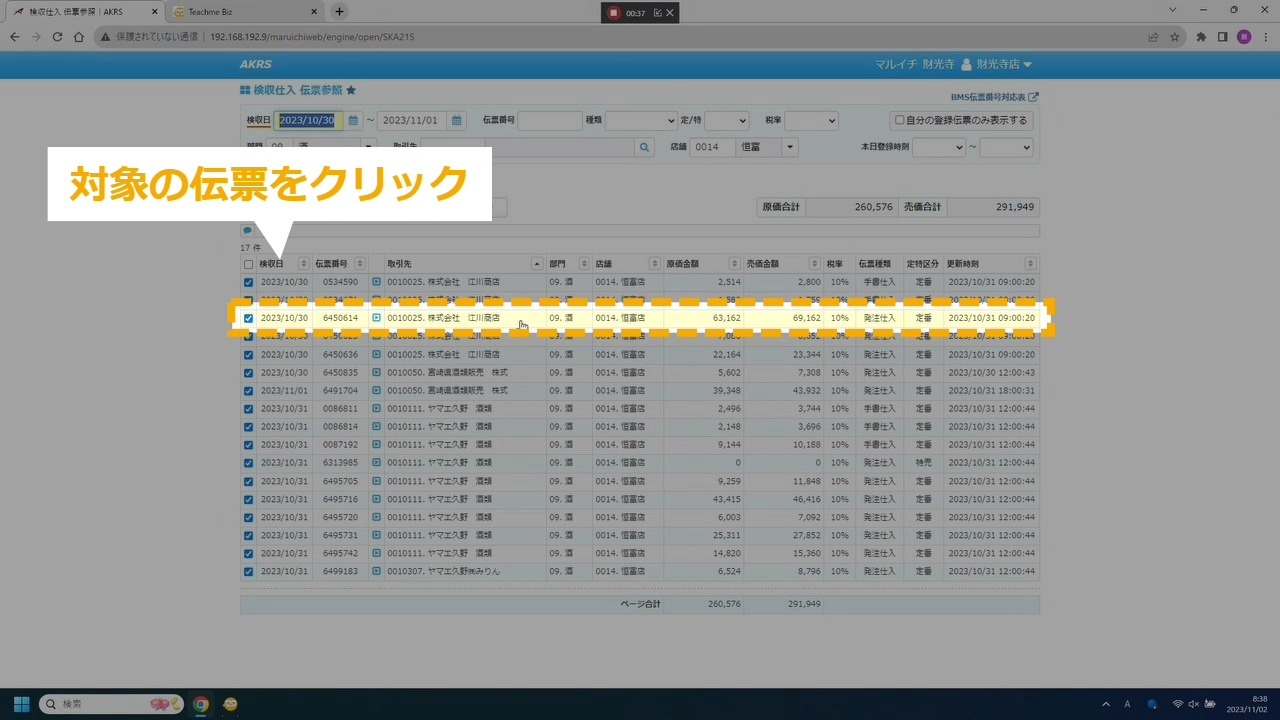Sort table by 伝票番号 column sort icon
Viewport: 1280px width, 720px height.
tap(360, 264)
